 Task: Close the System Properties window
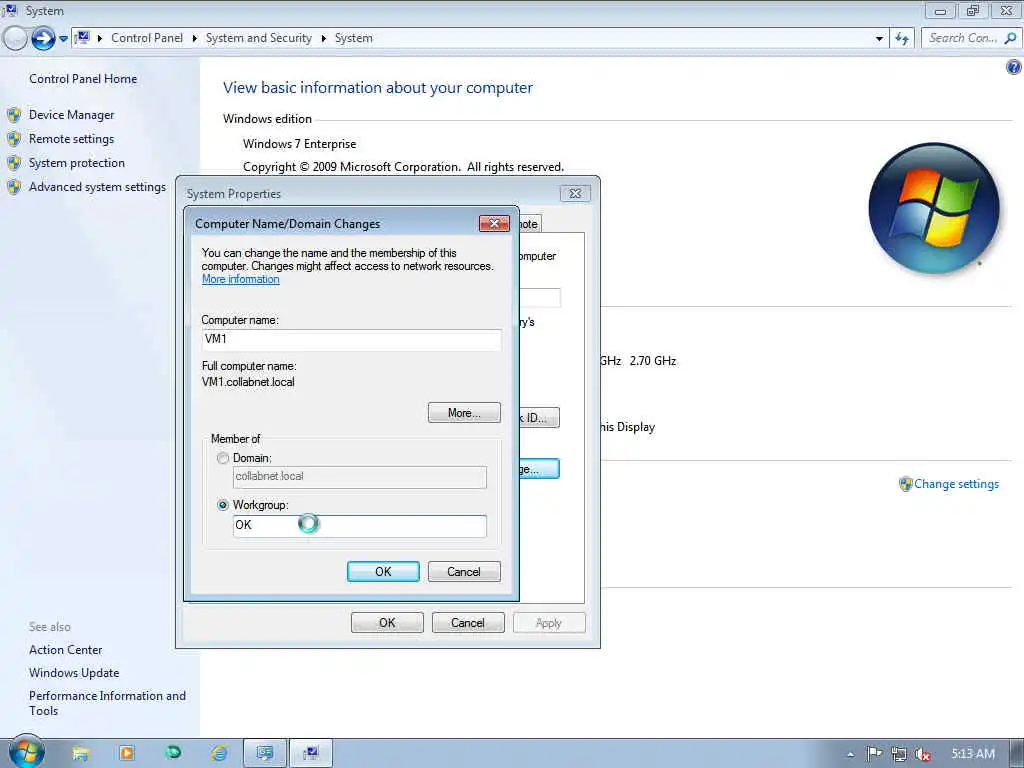click(575, 194)
